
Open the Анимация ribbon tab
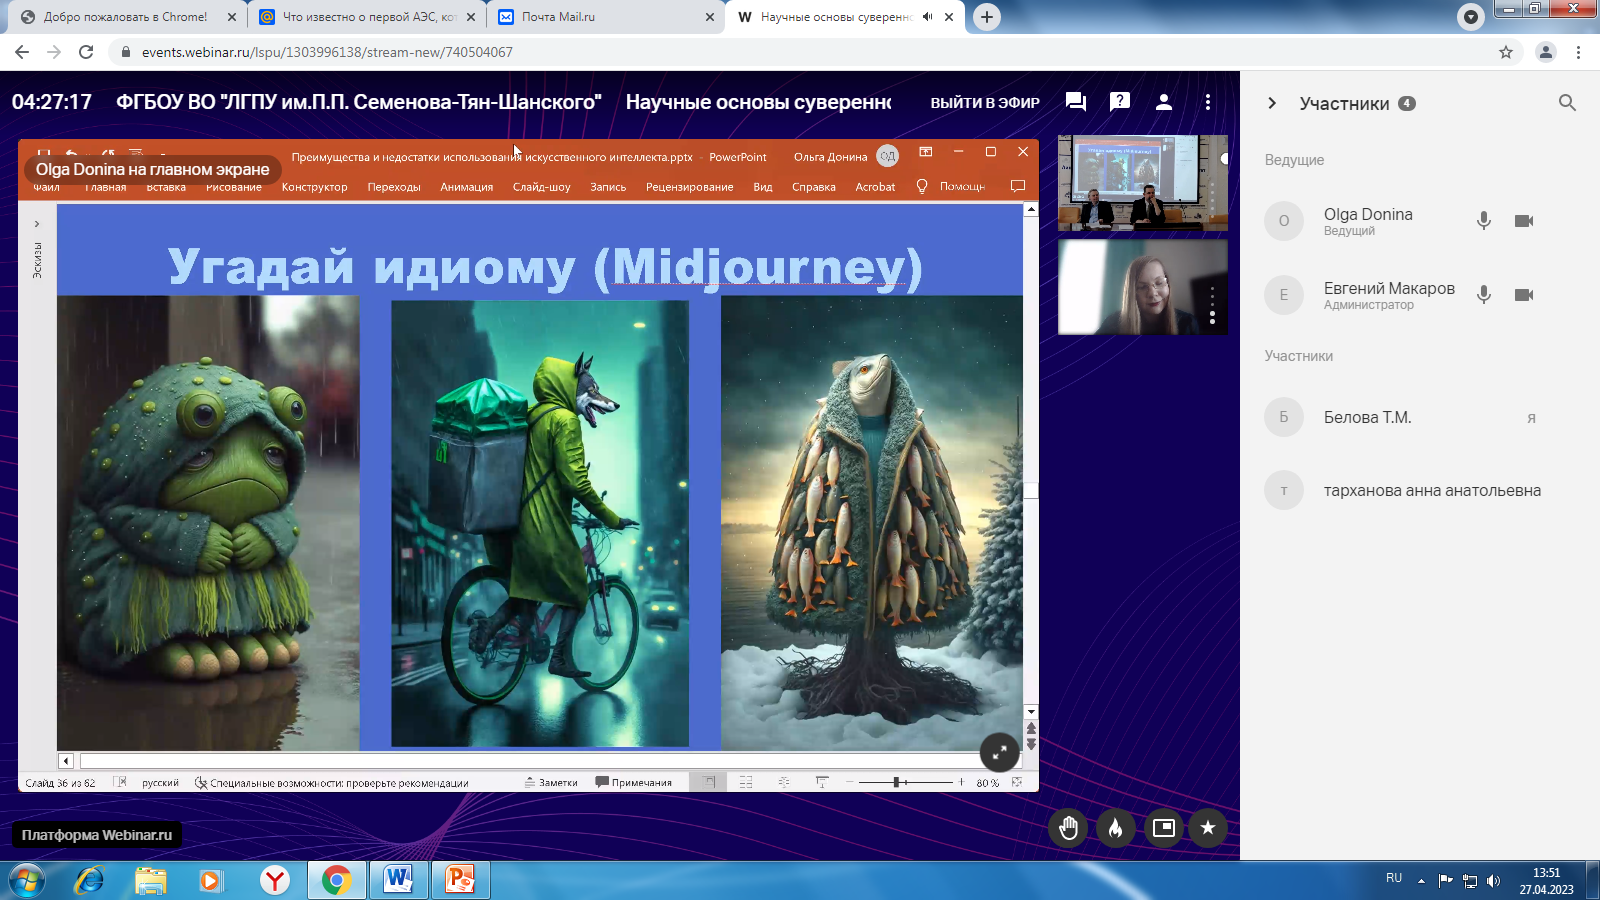click(467, 187)
